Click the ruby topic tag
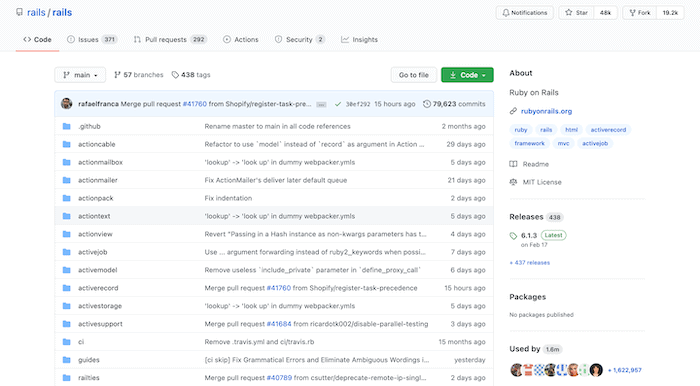The height and width of the screenshot is (386, 700). (521, 130)
